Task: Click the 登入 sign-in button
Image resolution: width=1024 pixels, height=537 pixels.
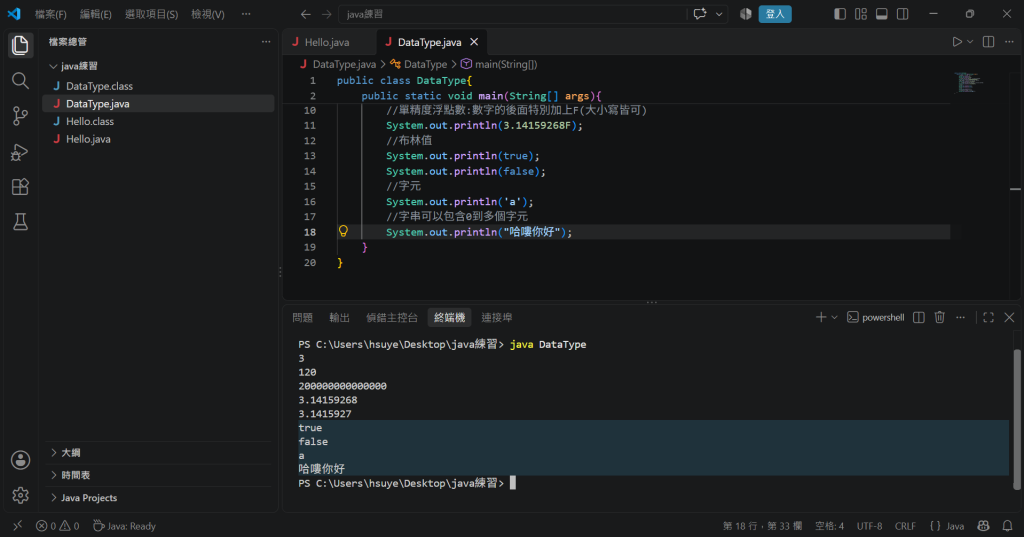Action: 775,14
